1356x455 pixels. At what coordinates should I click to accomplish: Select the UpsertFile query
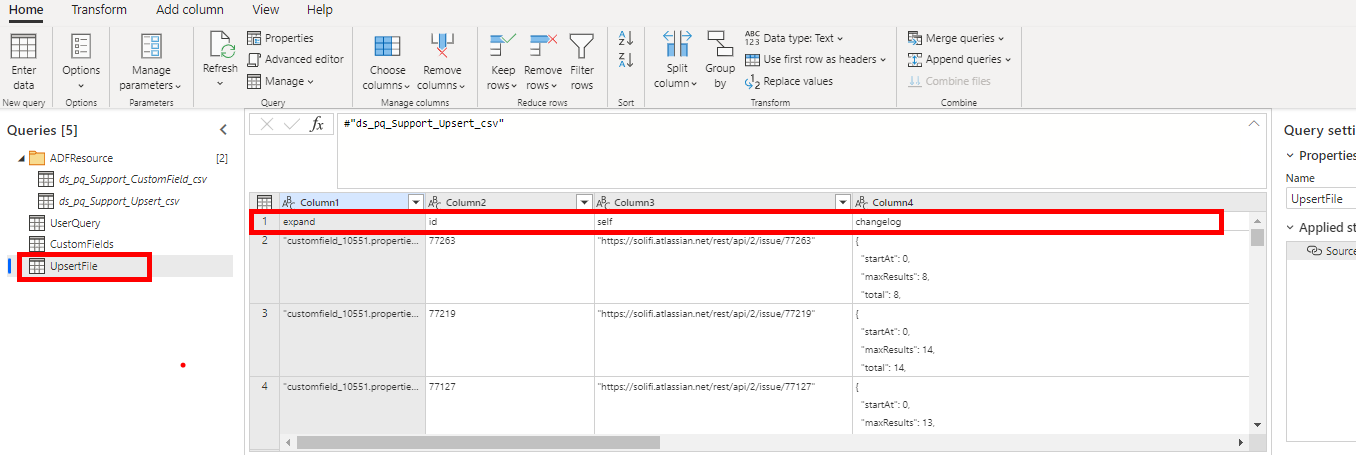(74, 266)
